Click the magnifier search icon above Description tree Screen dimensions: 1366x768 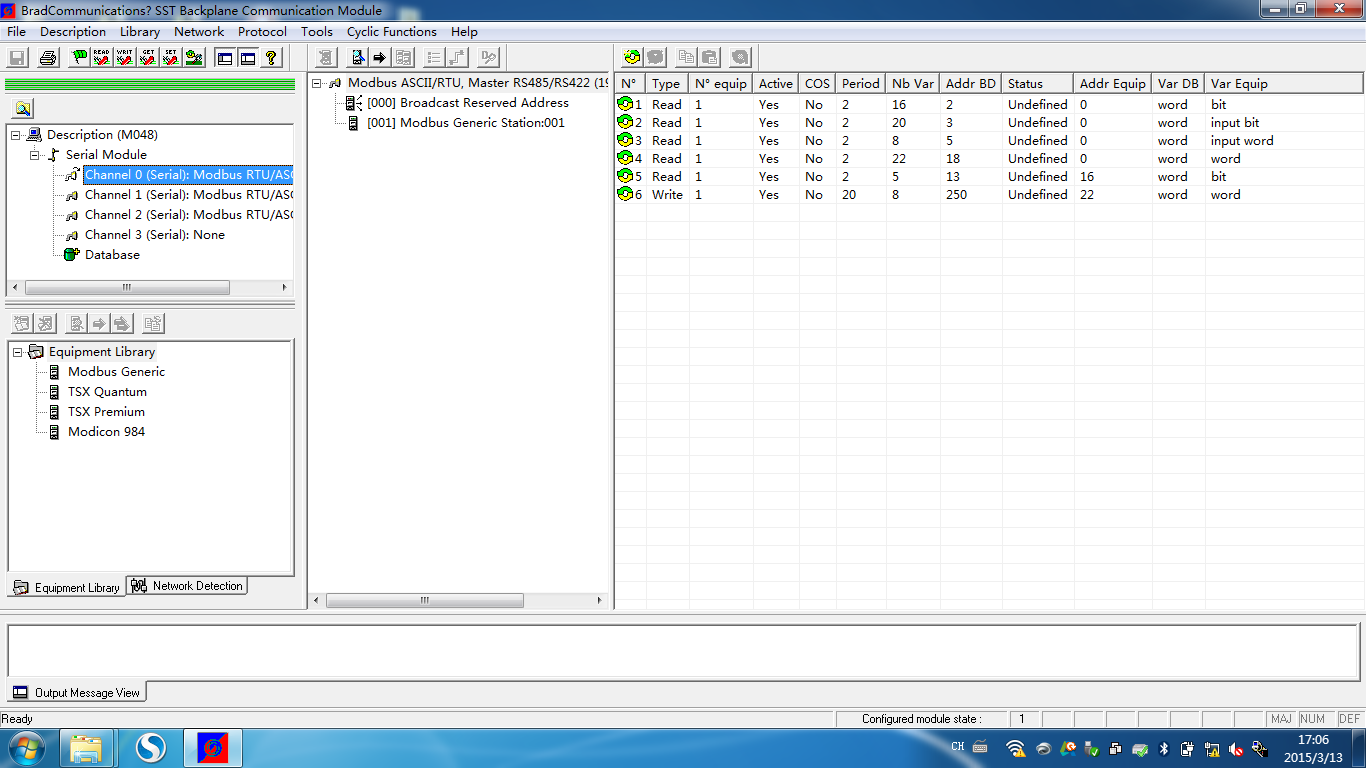tap(23, 109)
